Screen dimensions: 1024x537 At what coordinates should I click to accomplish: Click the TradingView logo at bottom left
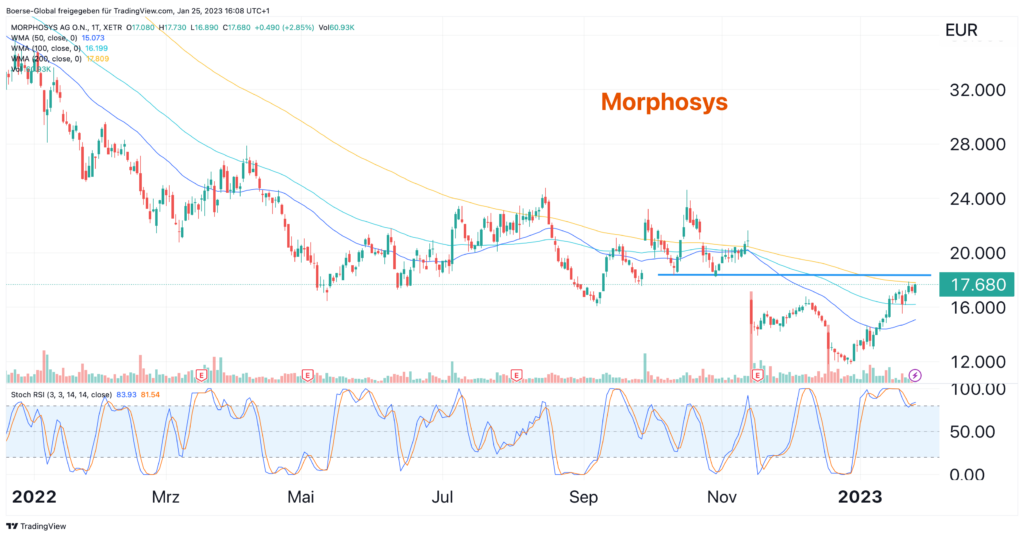pos(36,526)
